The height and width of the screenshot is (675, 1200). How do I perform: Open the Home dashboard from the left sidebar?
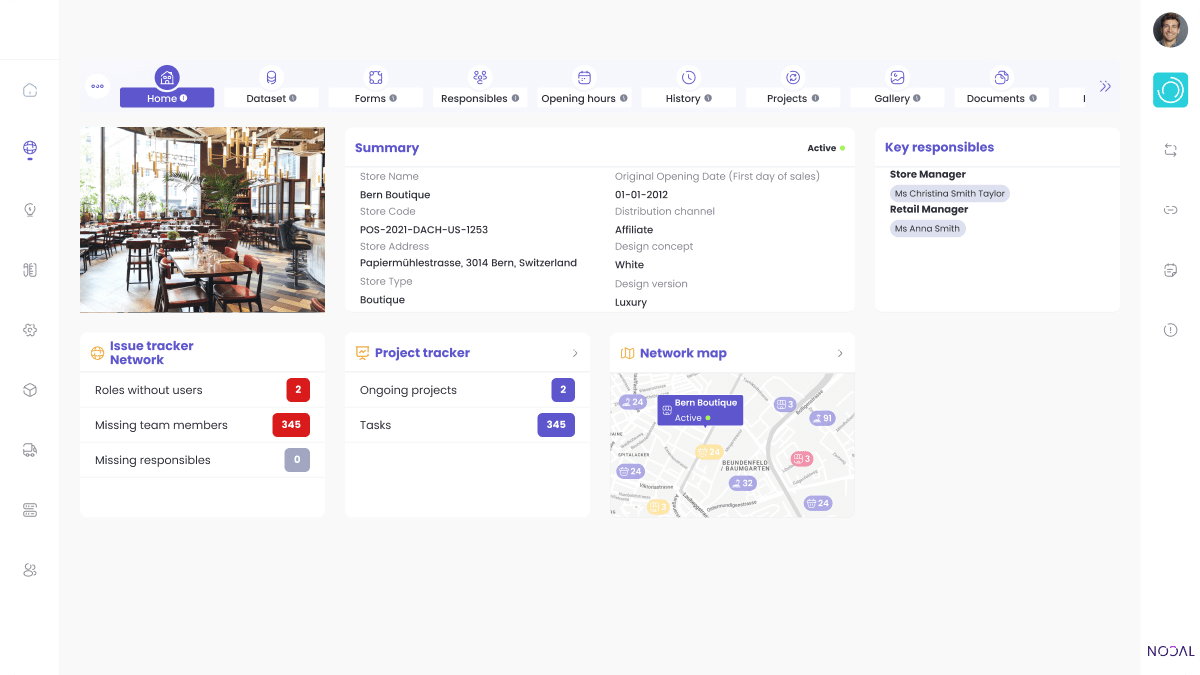pyautogui.click(x=30, y=89)
